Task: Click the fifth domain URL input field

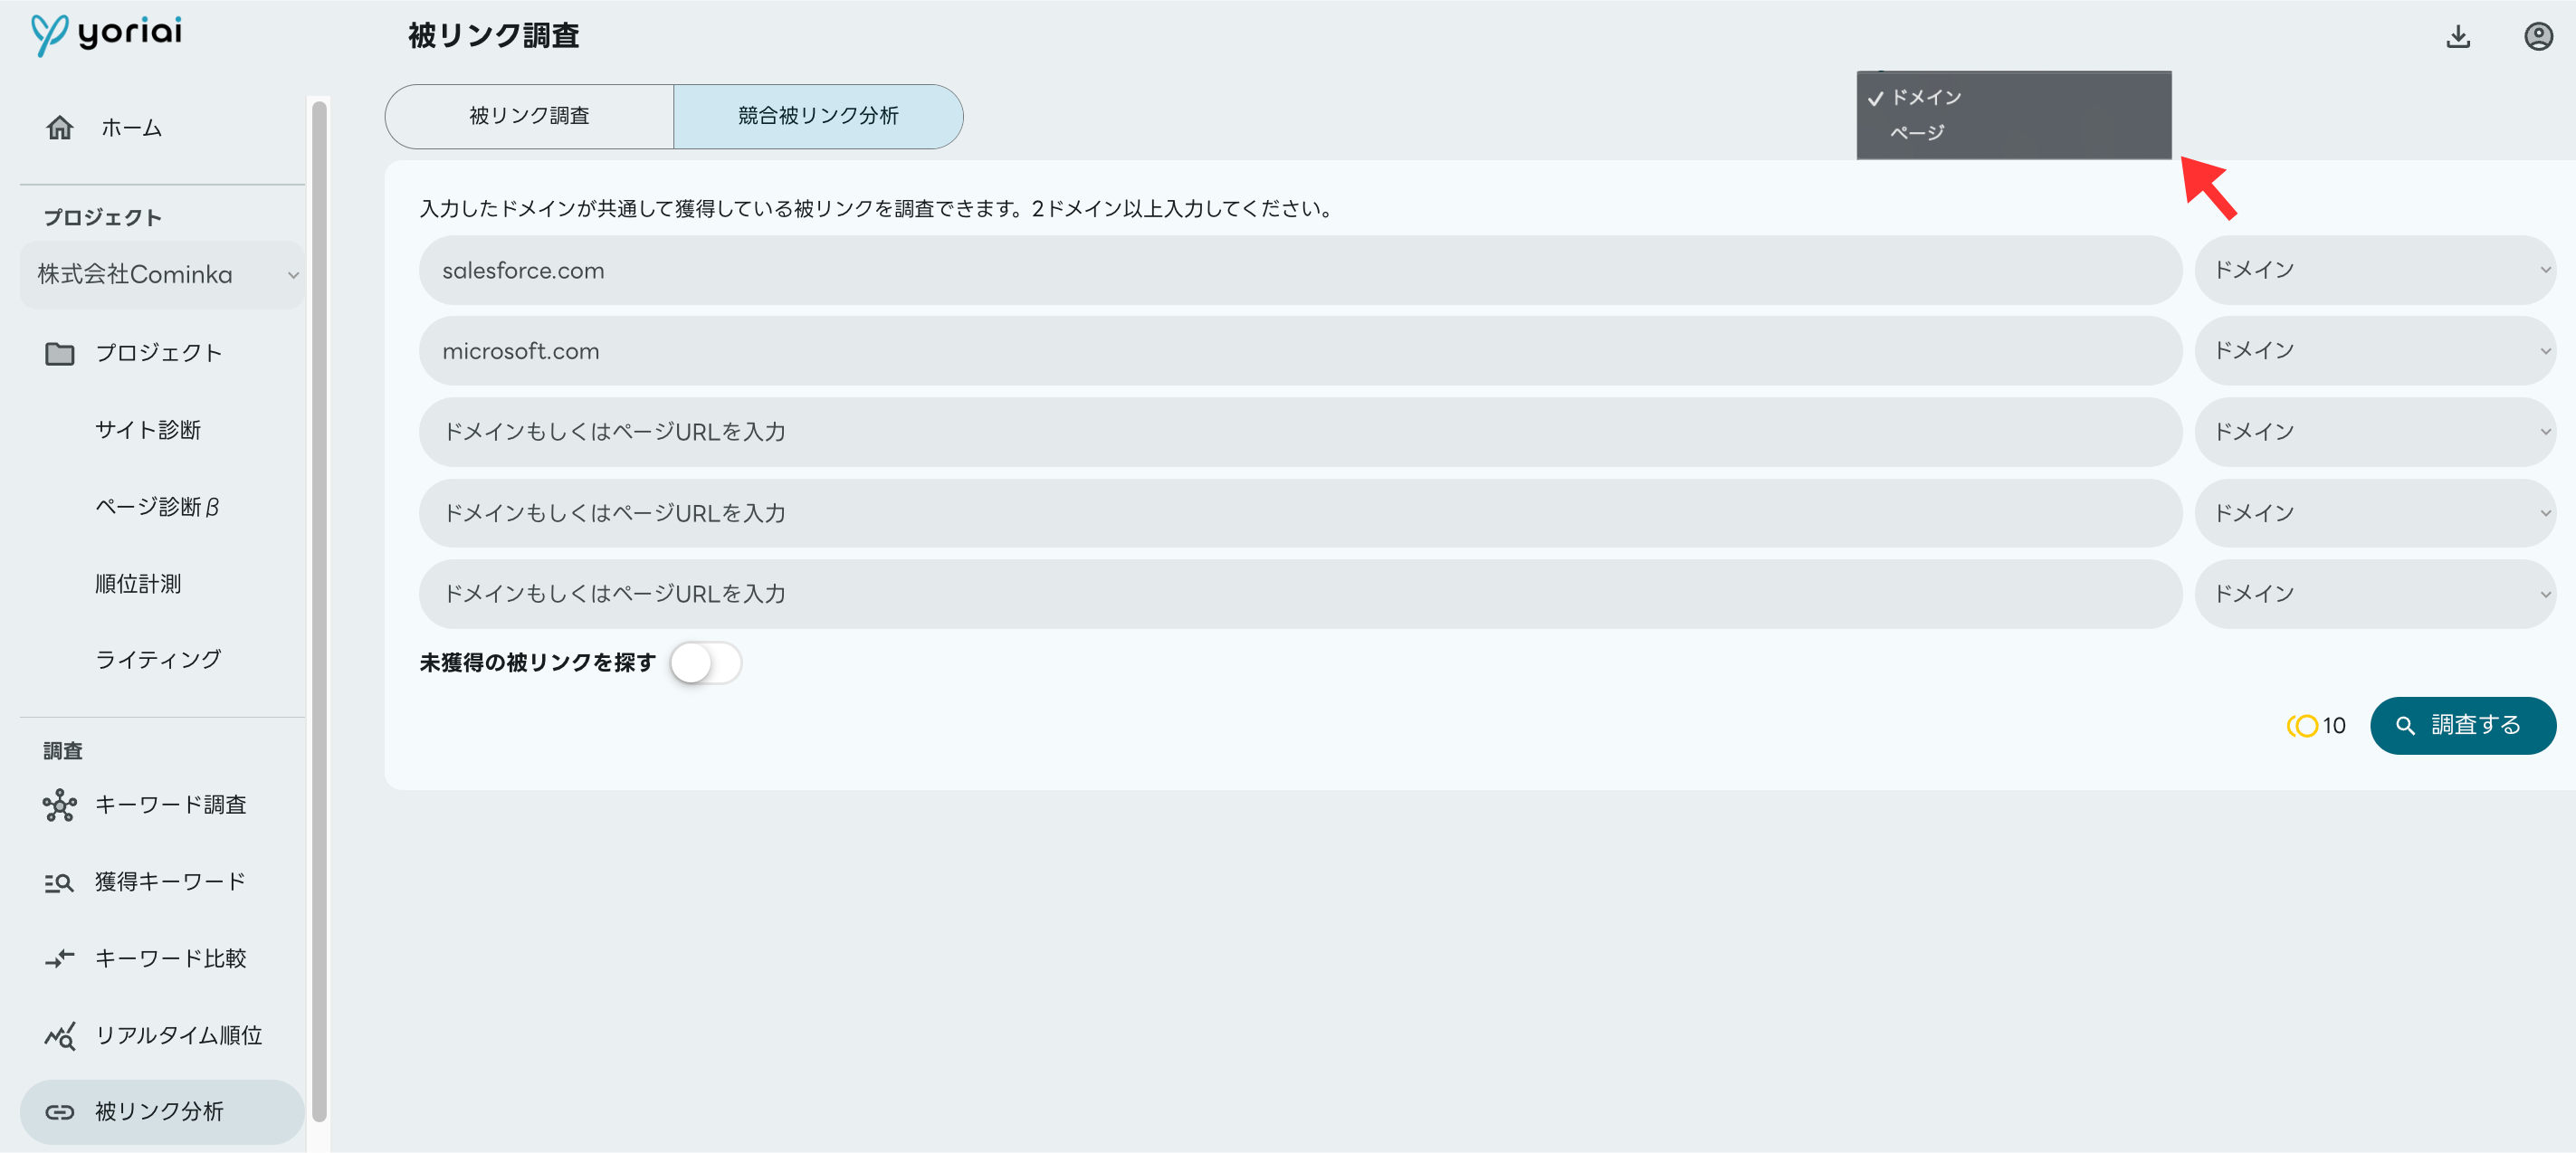Action: tap(1300, 594)
